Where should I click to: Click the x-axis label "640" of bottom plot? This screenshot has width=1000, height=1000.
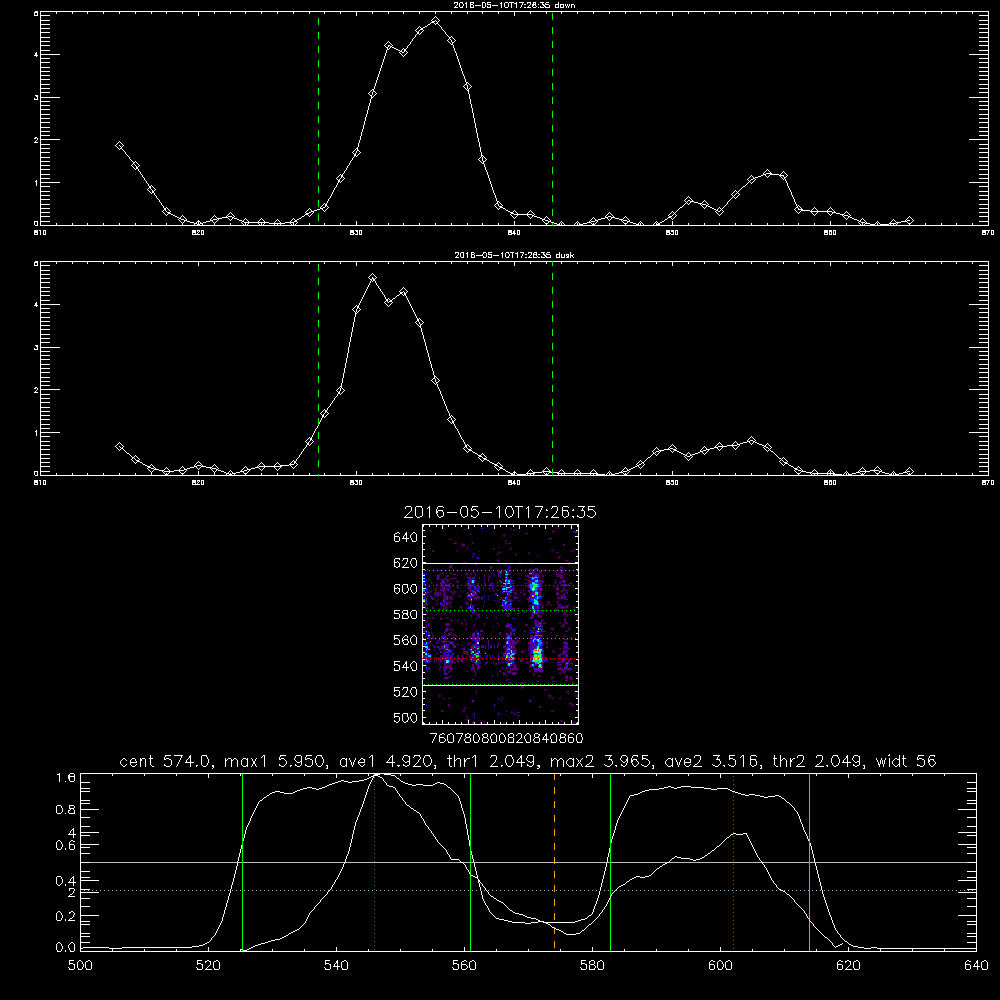(976, 966)
